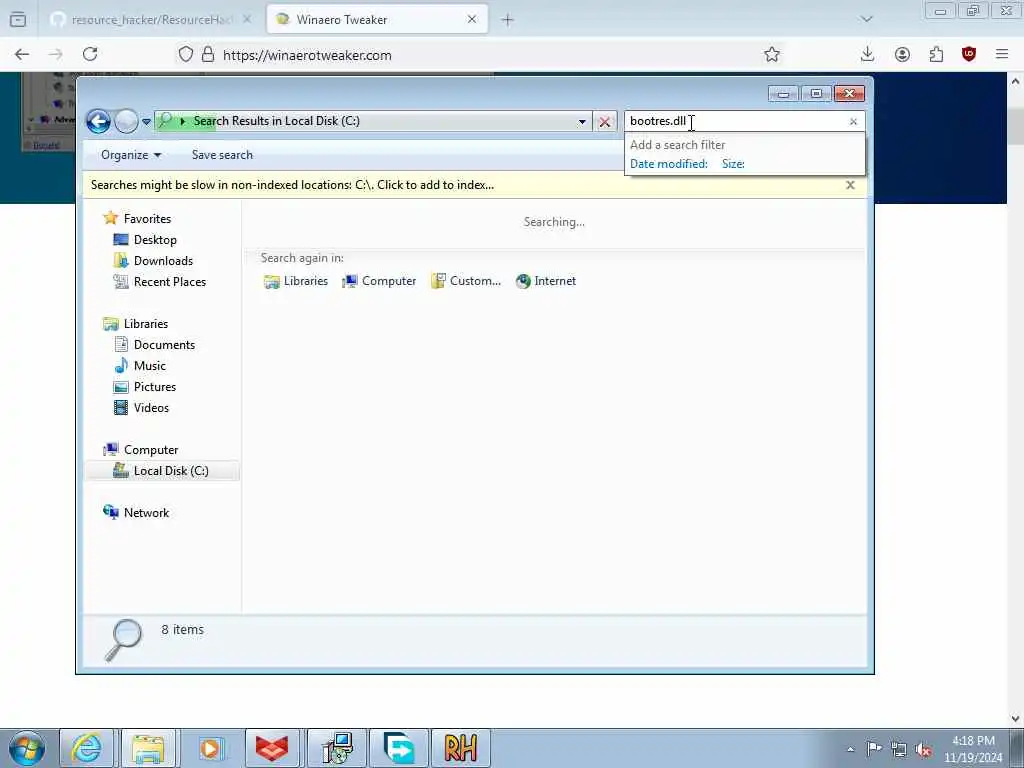Image resolution: width=1024 pixels, height=768 pixels.
Task: Click Firefox back button
Action: click(x=22, y=55)
